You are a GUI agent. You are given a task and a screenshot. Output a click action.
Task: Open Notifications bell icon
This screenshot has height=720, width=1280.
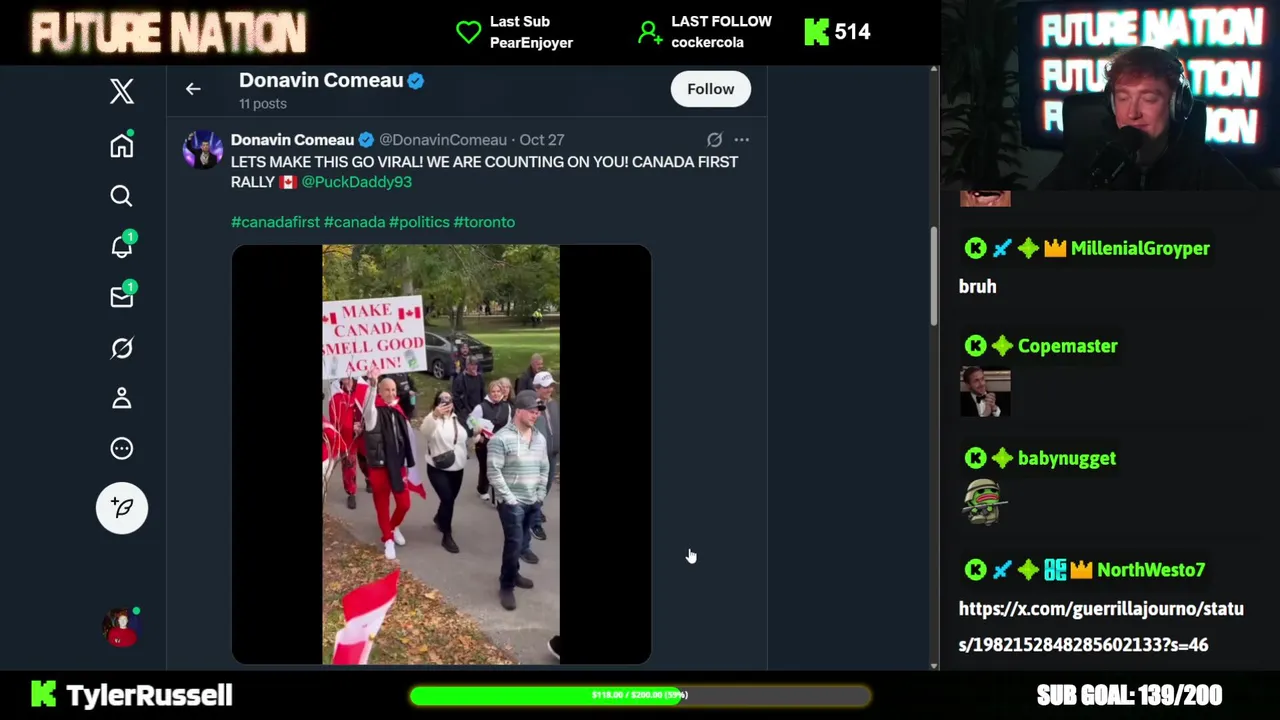[x=122, y=246]
